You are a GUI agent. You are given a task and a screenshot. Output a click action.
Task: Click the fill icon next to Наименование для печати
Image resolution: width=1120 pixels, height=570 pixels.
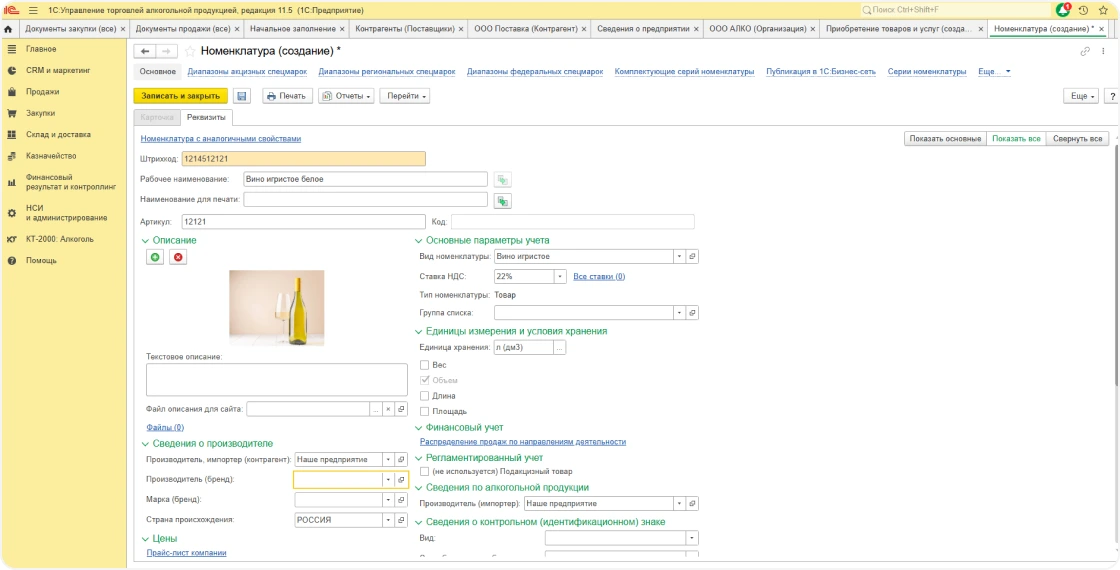point(503,201)
